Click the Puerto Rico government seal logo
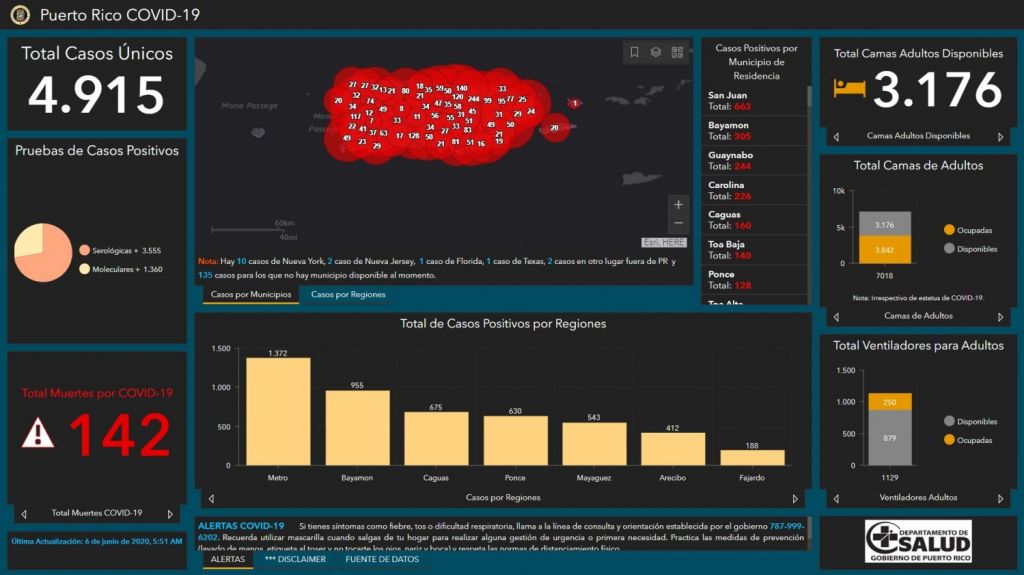 (x=21, y=15)
